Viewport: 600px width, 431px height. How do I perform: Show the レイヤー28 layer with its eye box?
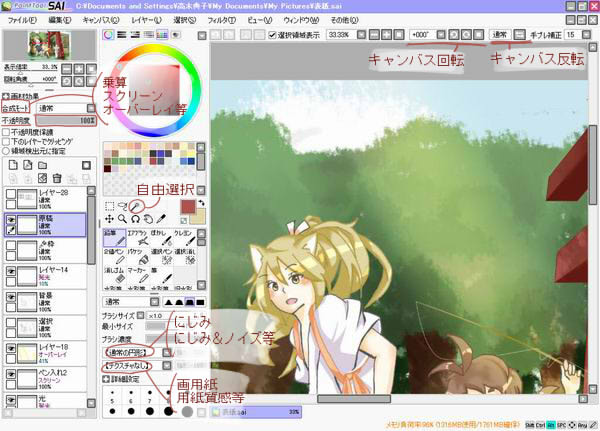pyautogui.click(x=11, y=194)
